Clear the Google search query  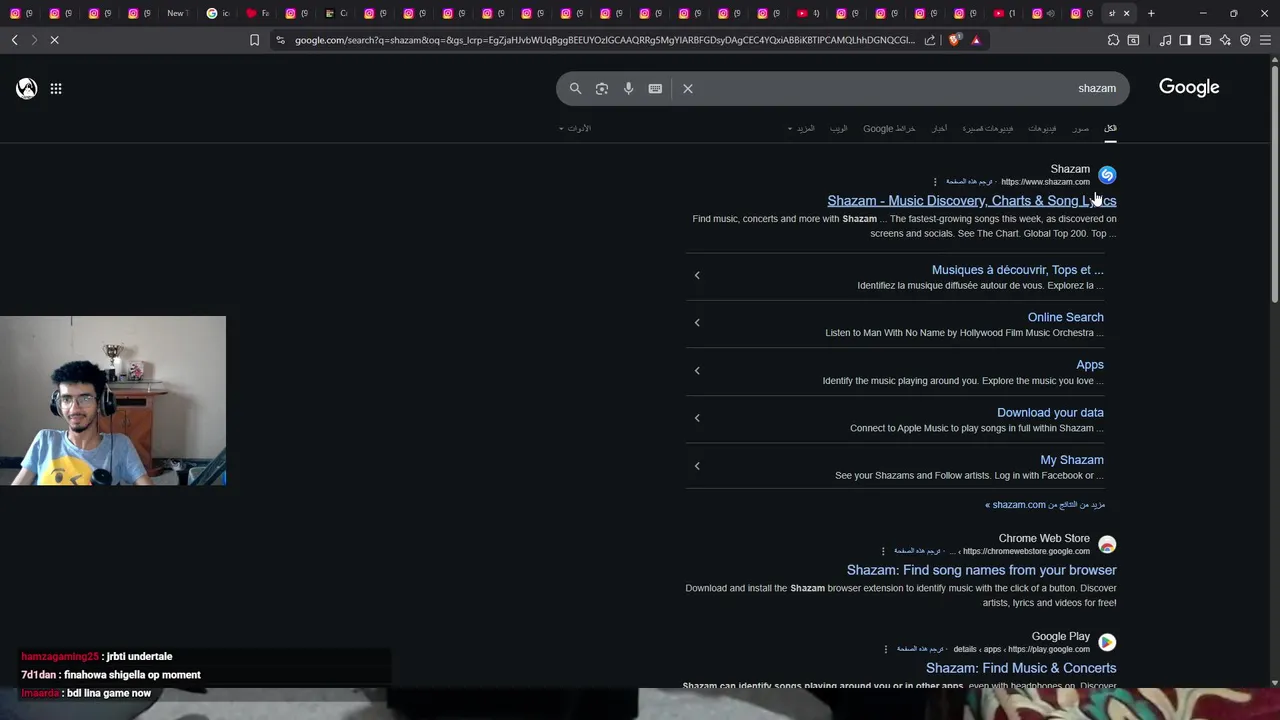(688, 88)
